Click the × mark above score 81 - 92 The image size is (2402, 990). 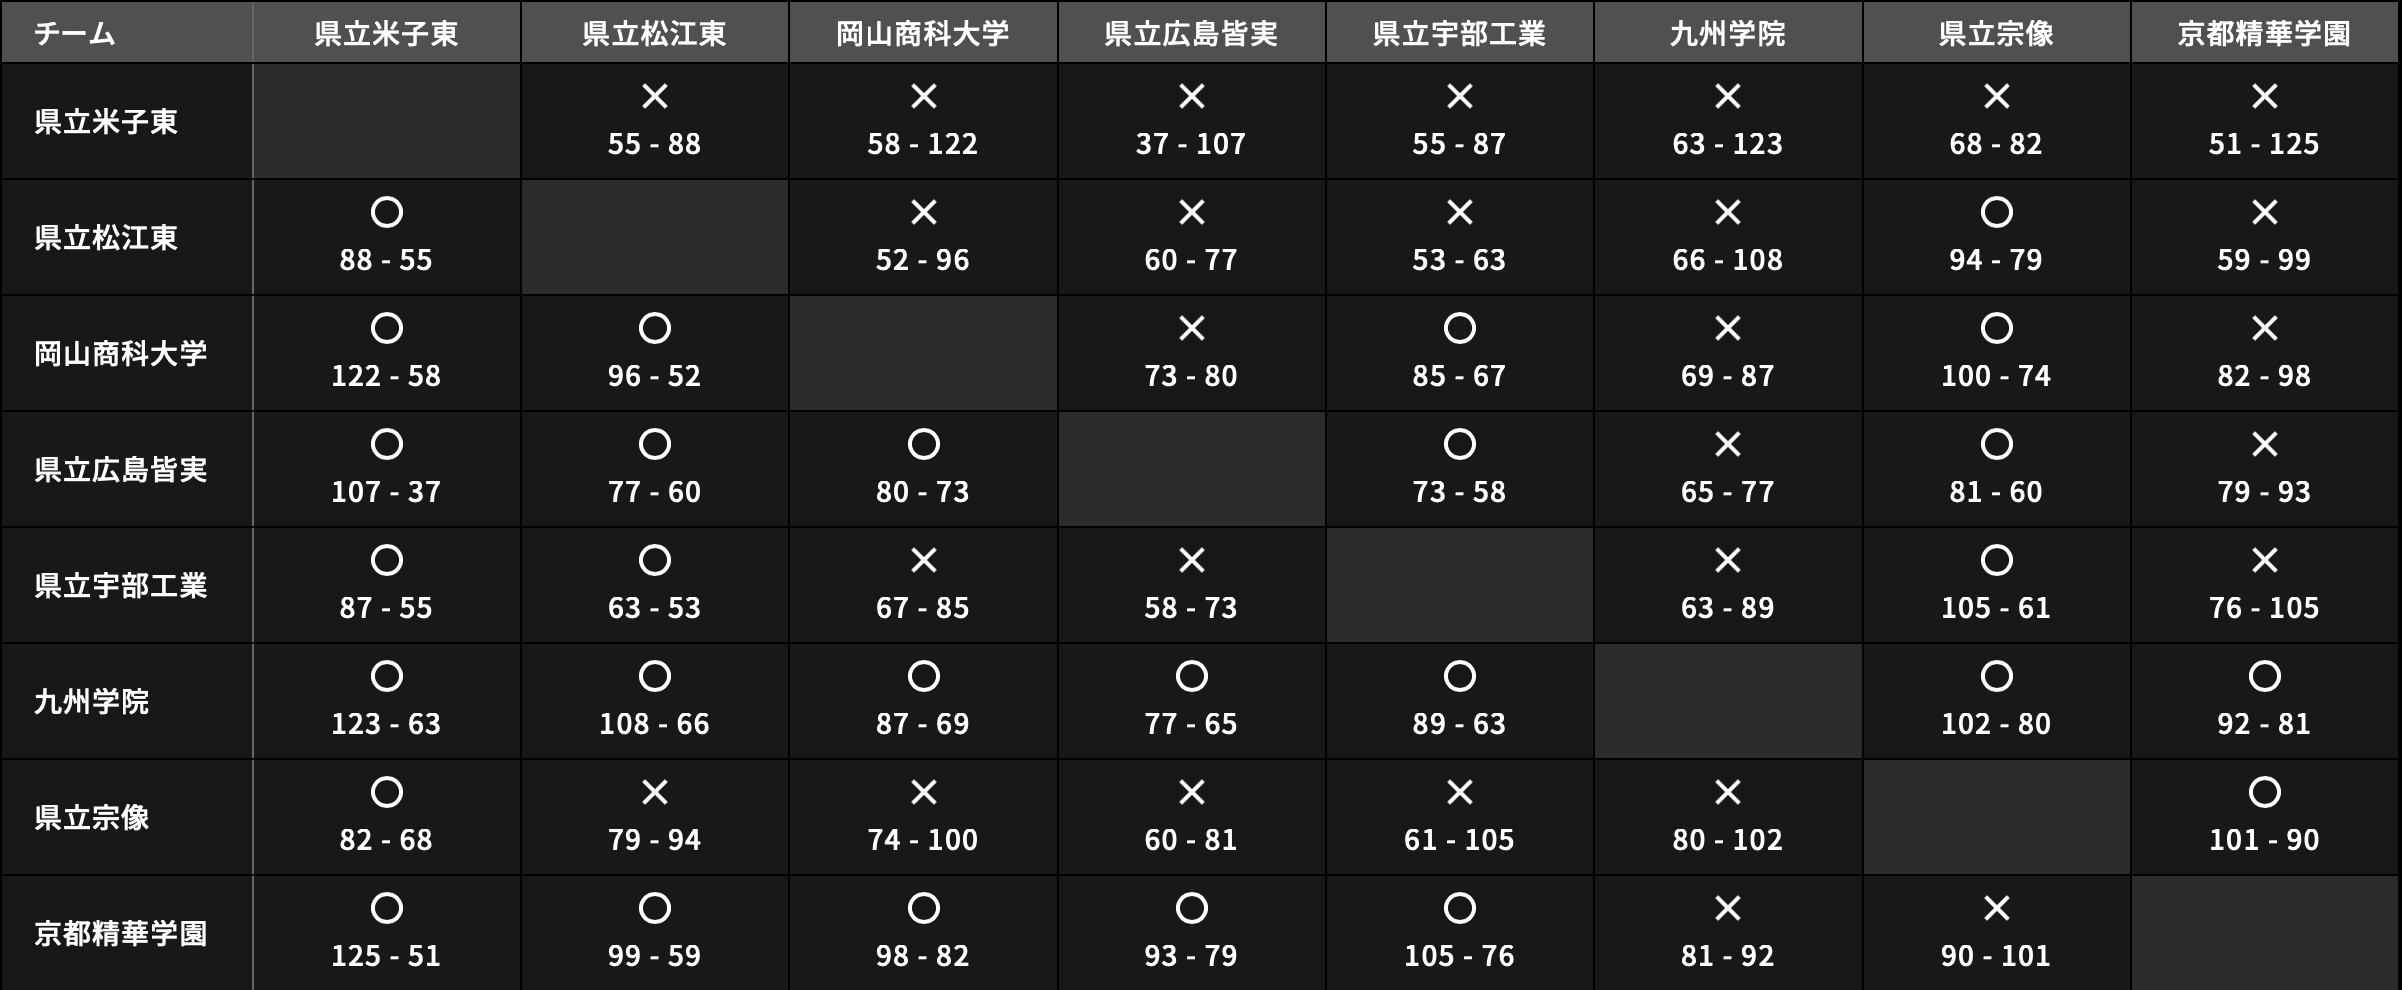tap(1728, 909)
